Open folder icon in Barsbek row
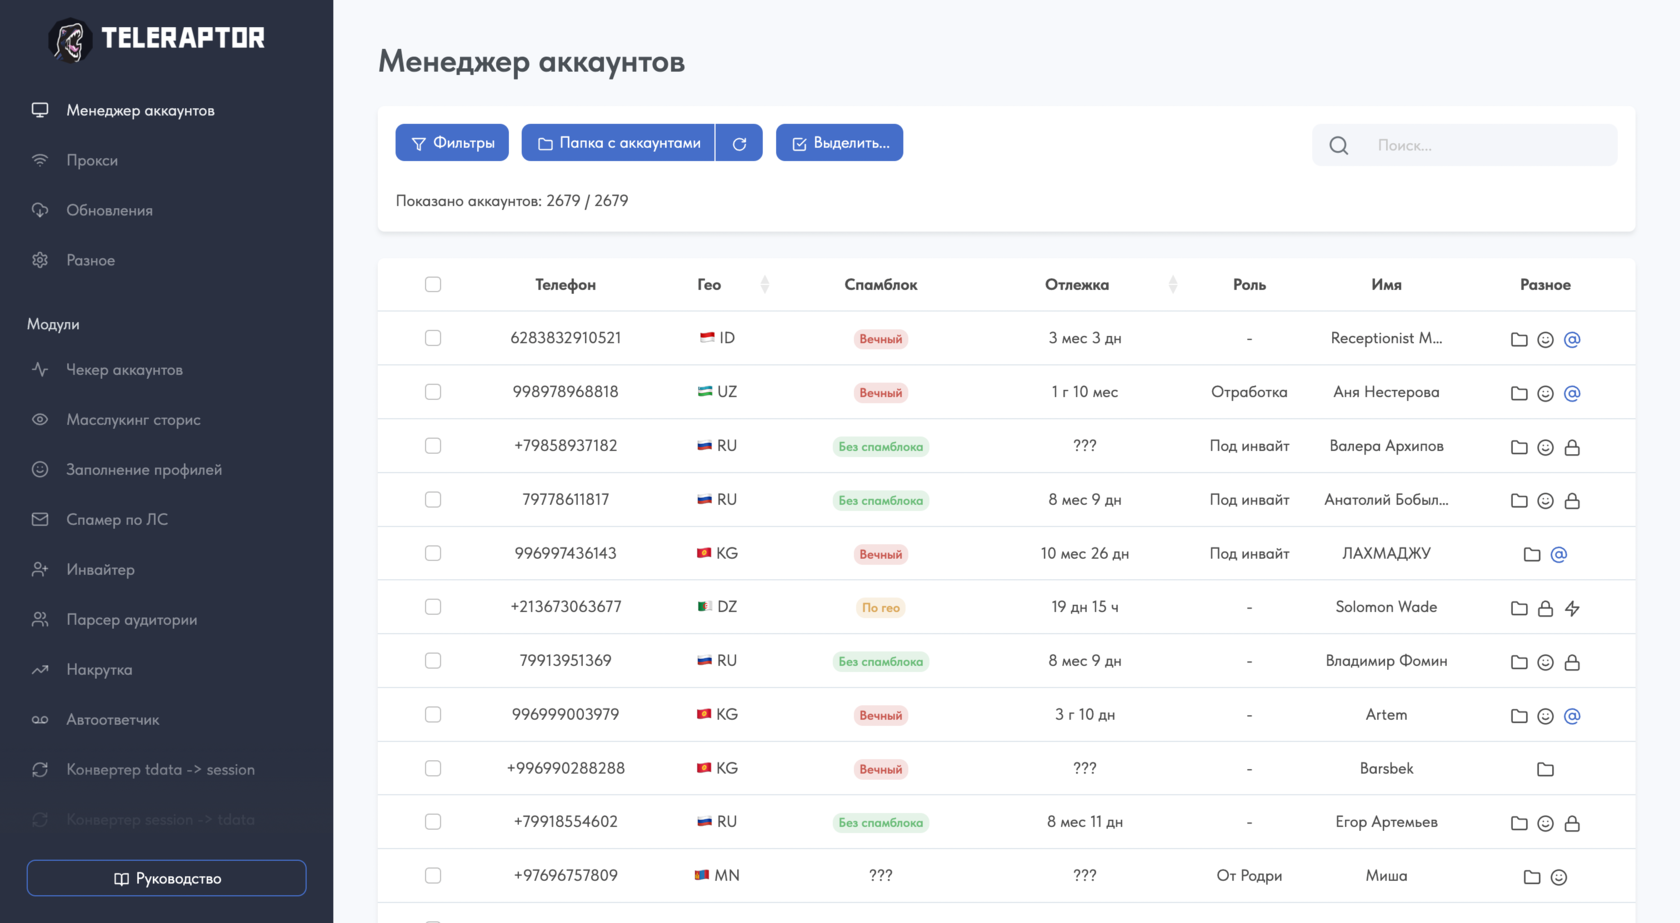Image resolution: width=1680 pixels, height=923 pixels. 1545,769
